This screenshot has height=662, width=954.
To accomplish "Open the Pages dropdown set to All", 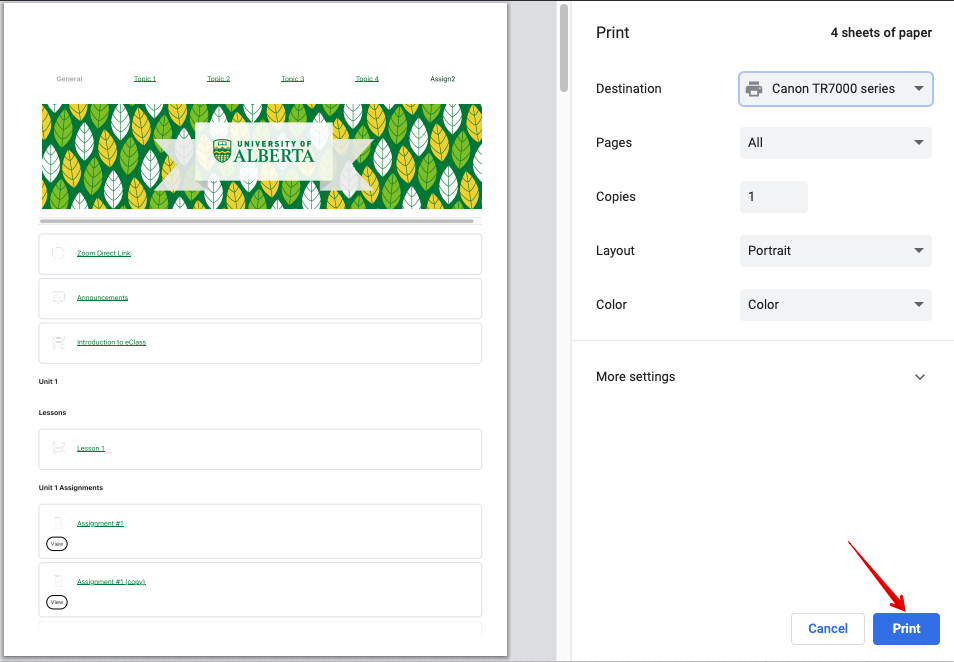I will point(835,143).
